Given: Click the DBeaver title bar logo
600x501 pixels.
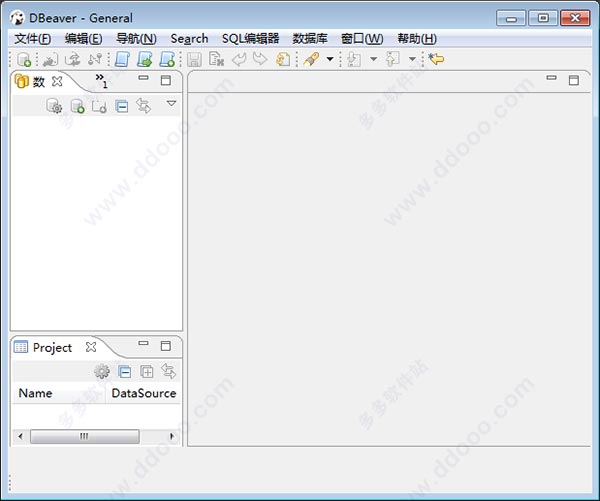Looking at the screenshot, I should click(x=17, y=18).
